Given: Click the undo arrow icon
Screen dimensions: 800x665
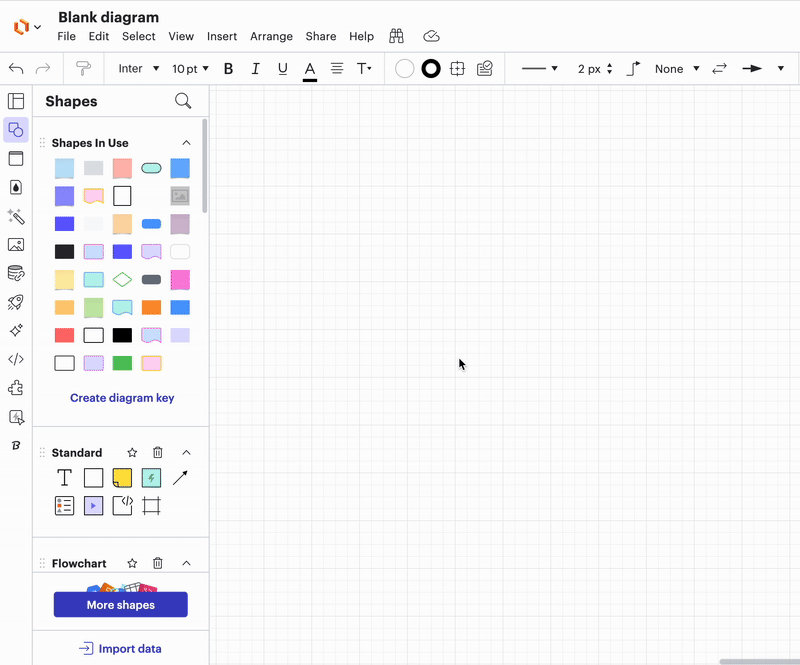Looking at the screenshot, I should [x=16, y=68].
